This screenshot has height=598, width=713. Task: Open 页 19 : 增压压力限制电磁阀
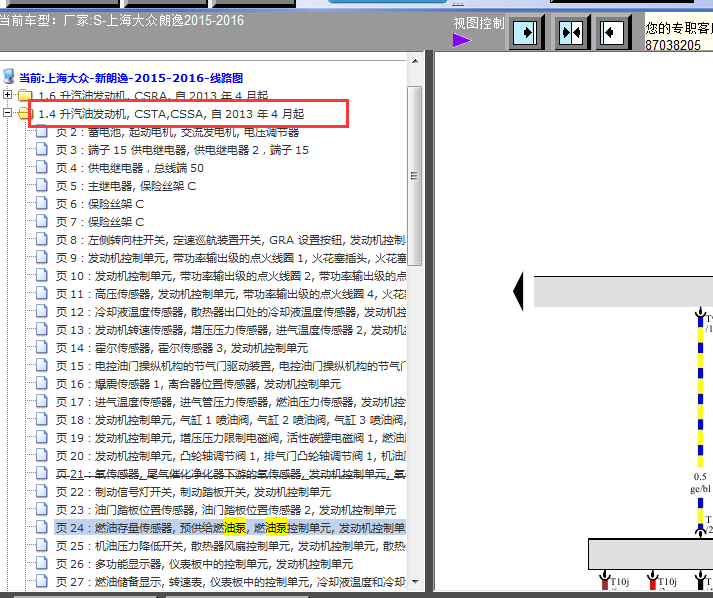(231, 438)
